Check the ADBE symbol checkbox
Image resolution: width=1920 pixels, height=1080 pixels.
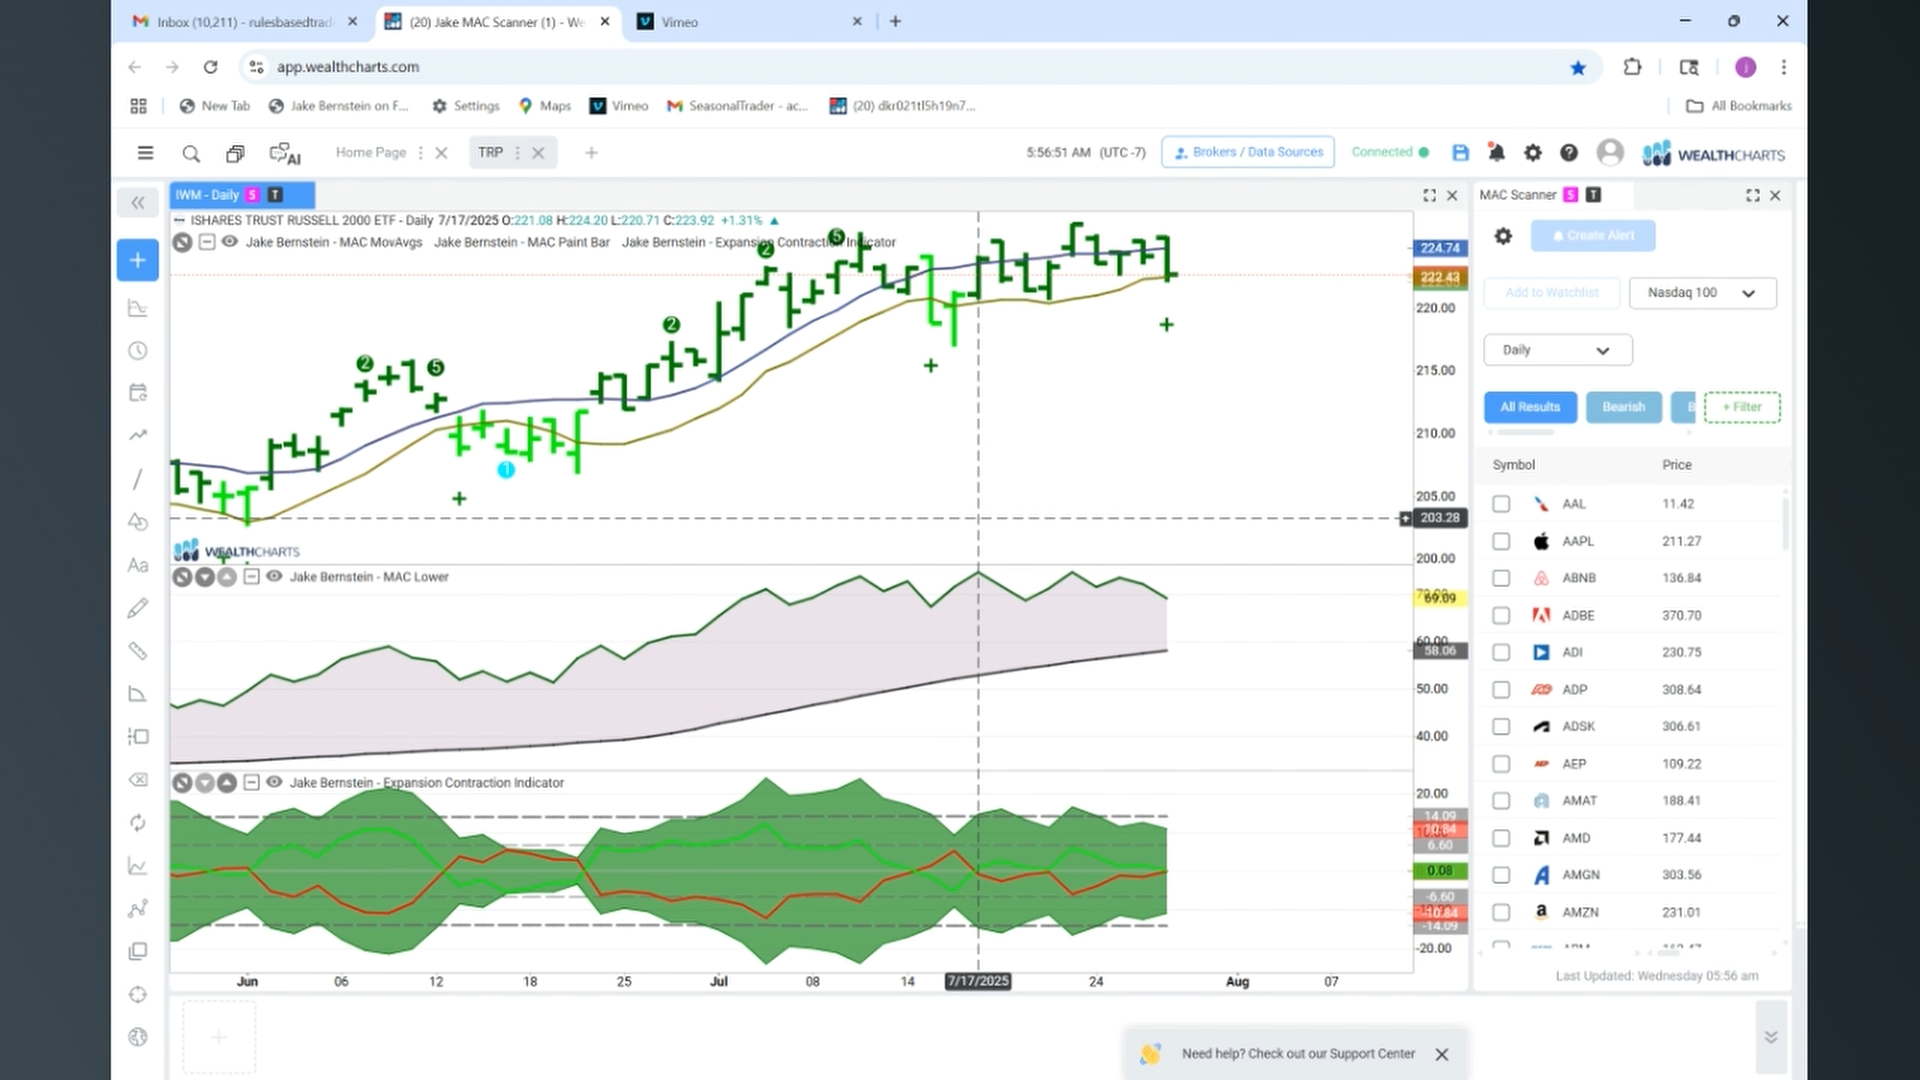click(1501, 615)
